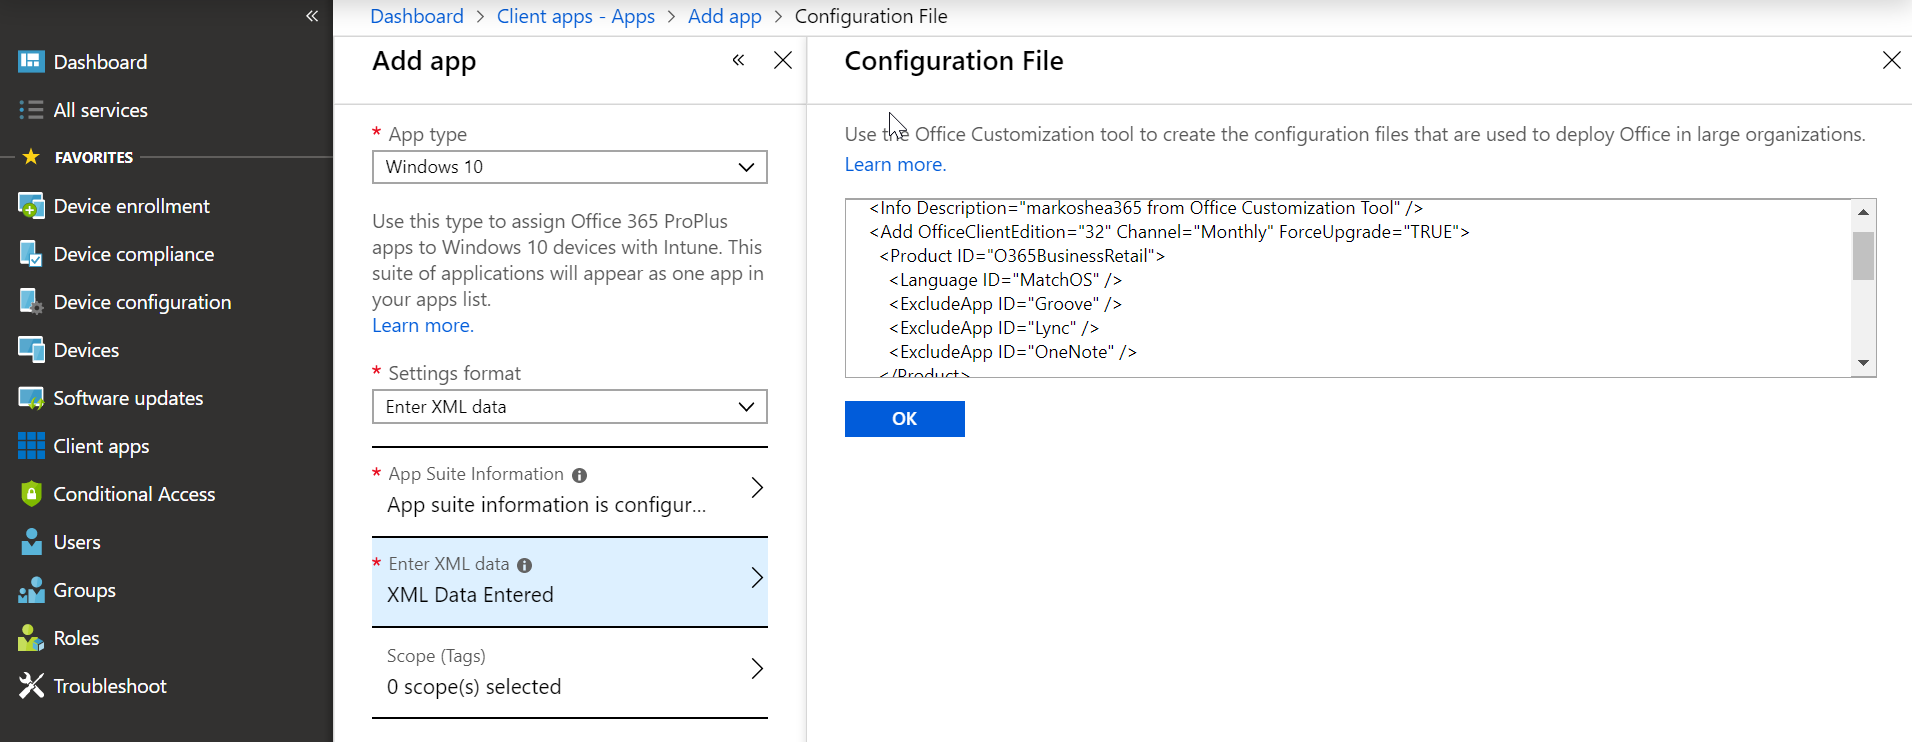This screenshot has width=1912, height=742.
Task: Open Device enrollment via its icon
Action: point(31,206)
